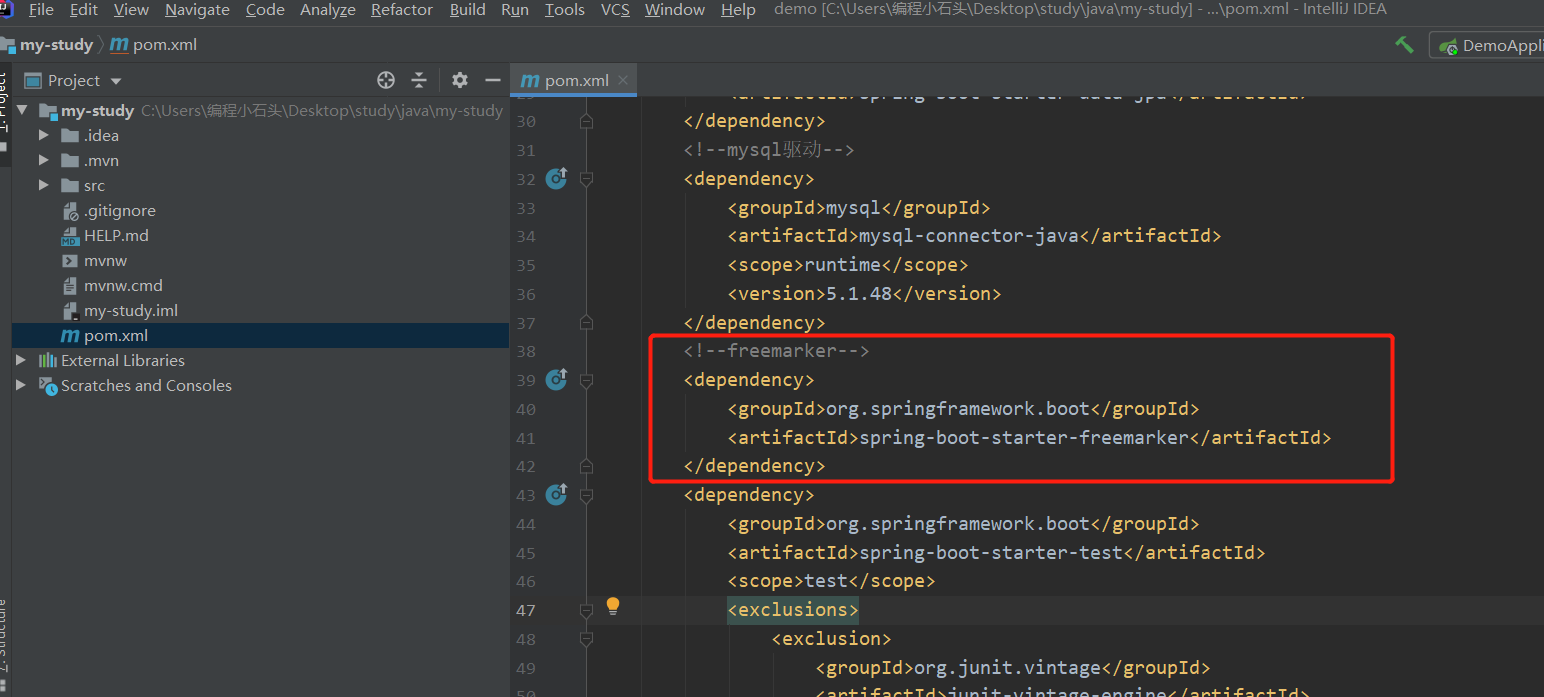Fold the dependency block at line 39
The width and height of the screenshot is (1544, 697).
click(586, 380)
